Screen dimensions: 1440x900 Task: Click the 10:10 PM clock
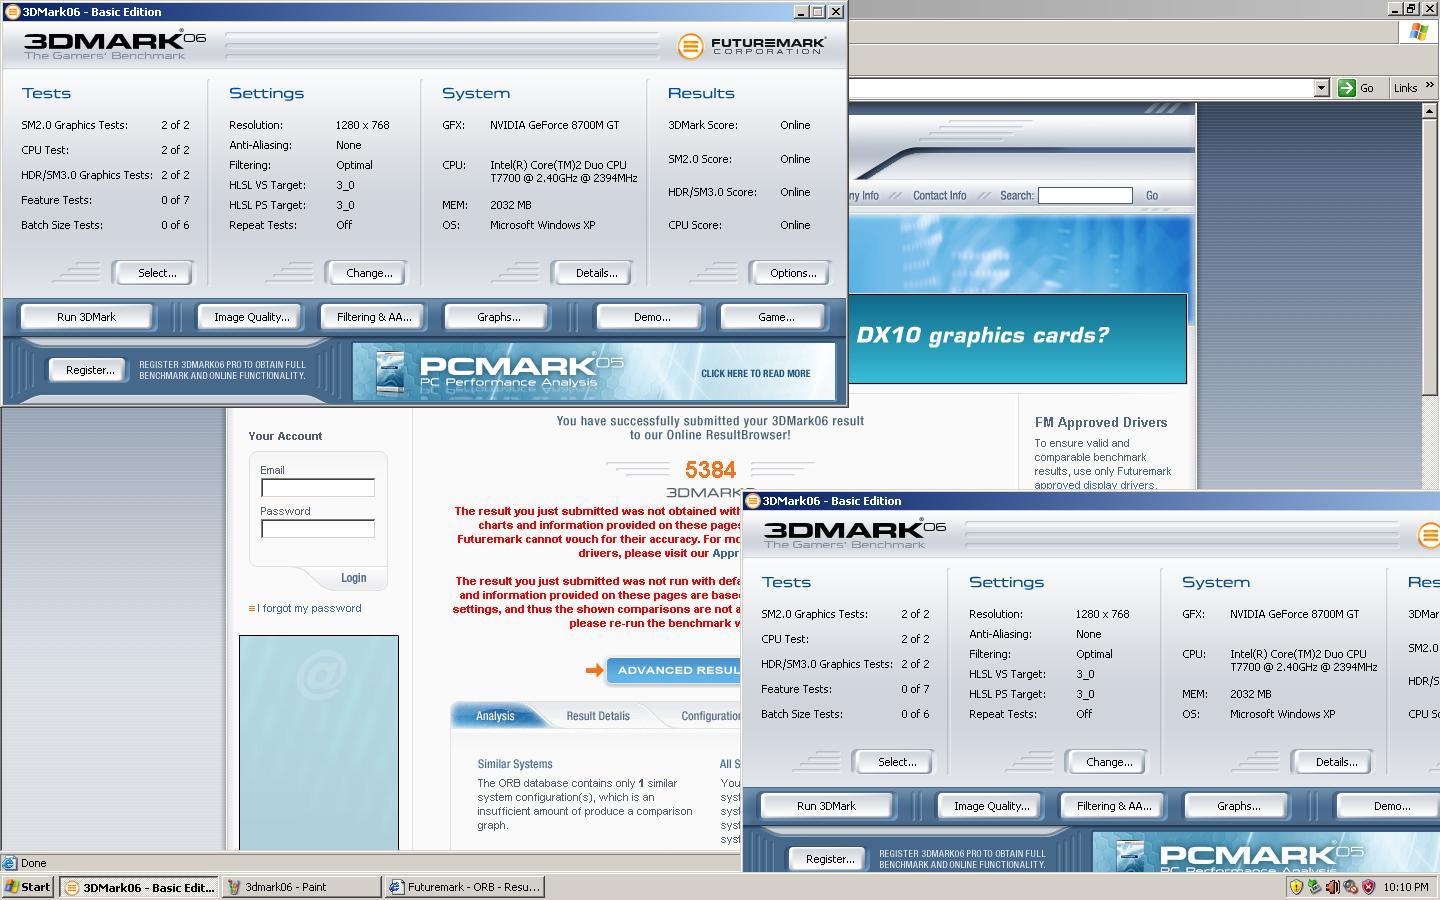pos(1407,887)
